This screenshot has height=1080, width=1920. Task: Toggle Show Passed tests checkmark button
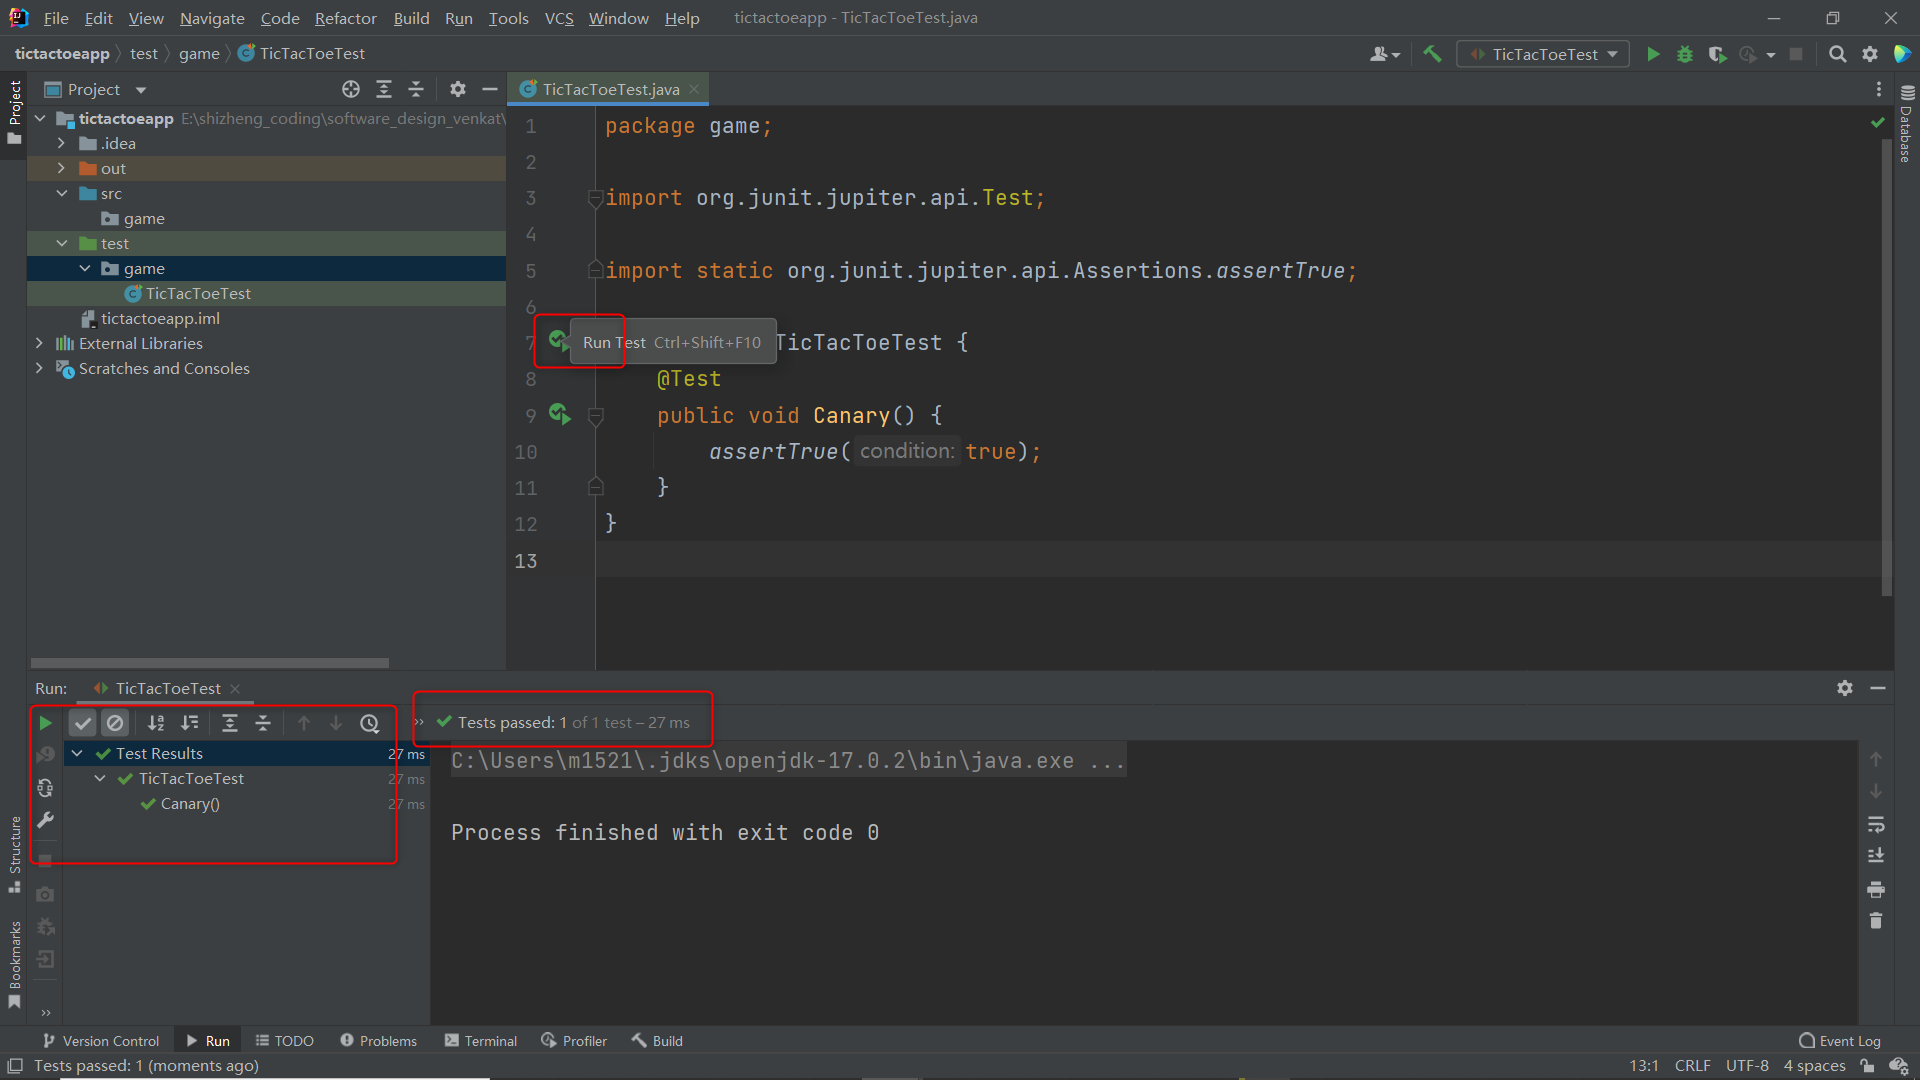click(x=83, y=723)
